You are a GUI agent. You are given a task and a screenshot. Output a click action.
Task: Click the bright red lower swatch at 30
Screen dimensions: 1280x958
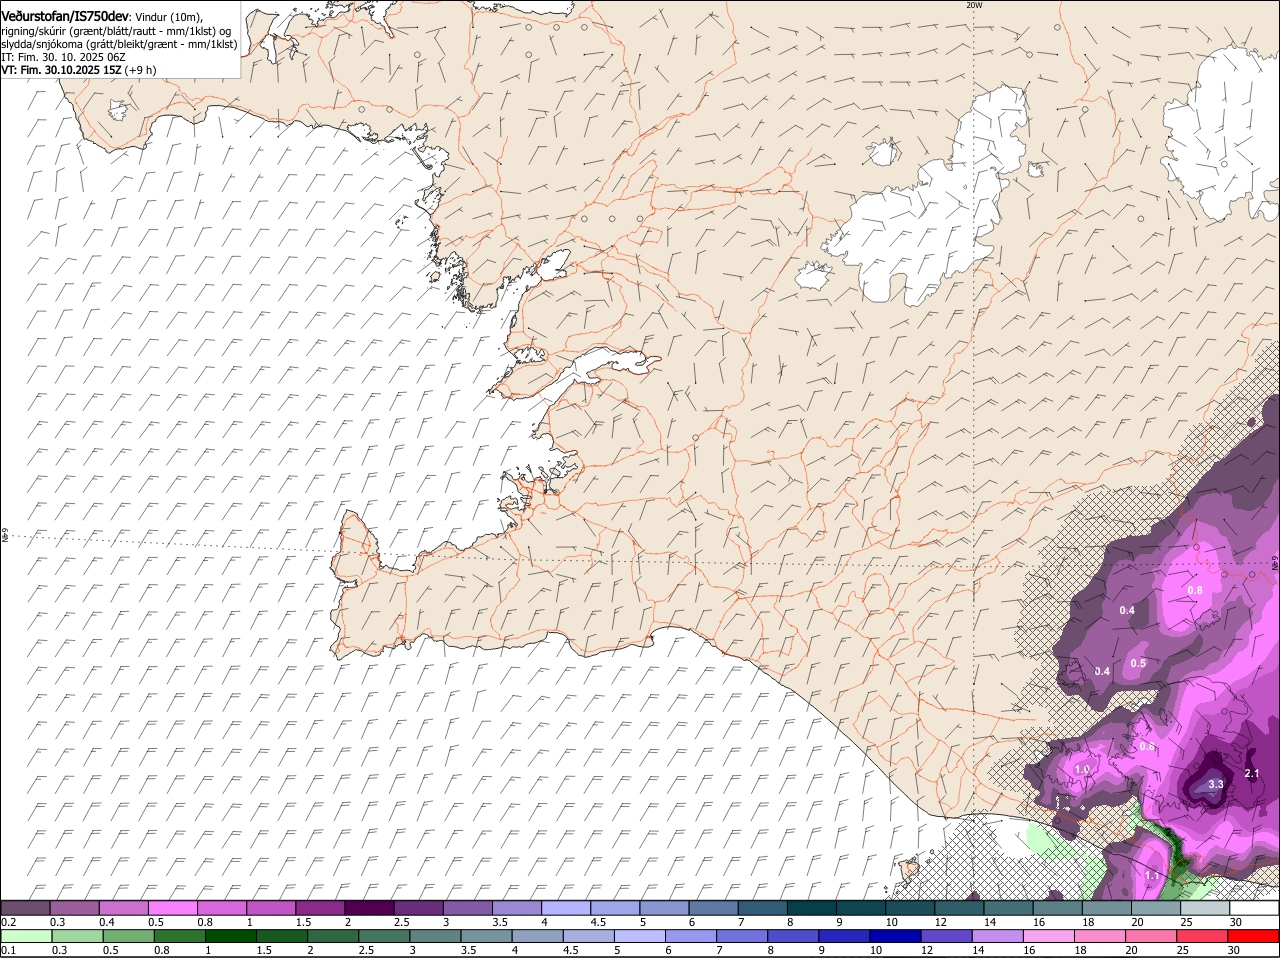coord(1254,936)
